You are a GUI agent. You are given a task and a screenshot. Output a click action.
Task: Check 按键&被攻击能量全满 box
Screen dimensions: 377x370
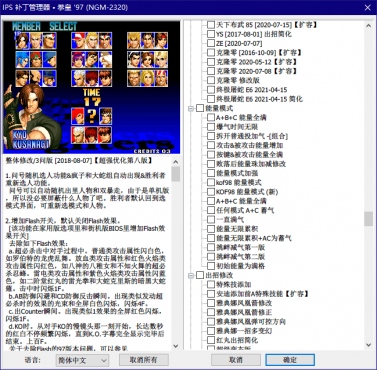211,155
